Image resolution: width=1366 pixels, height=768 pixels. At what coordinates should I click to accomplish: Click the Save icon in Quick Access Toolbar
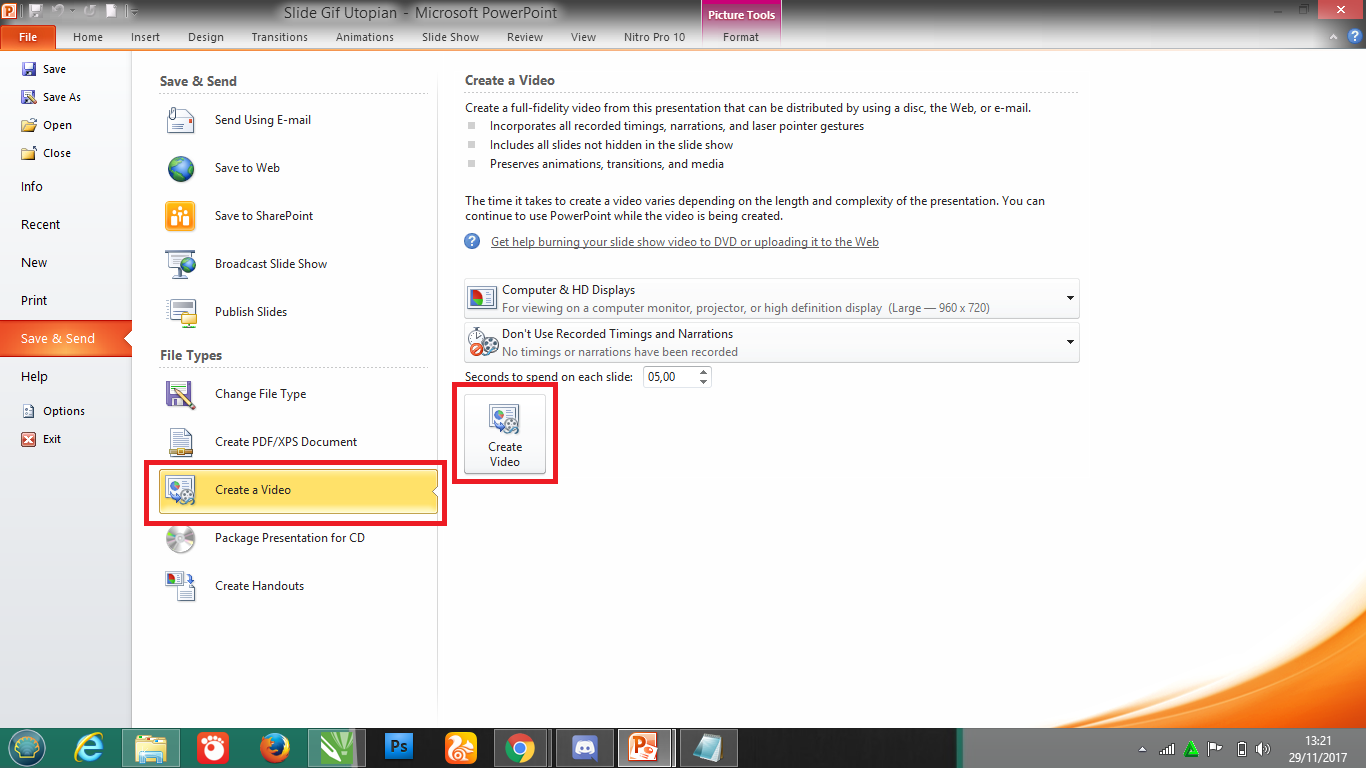coord(36,12)
